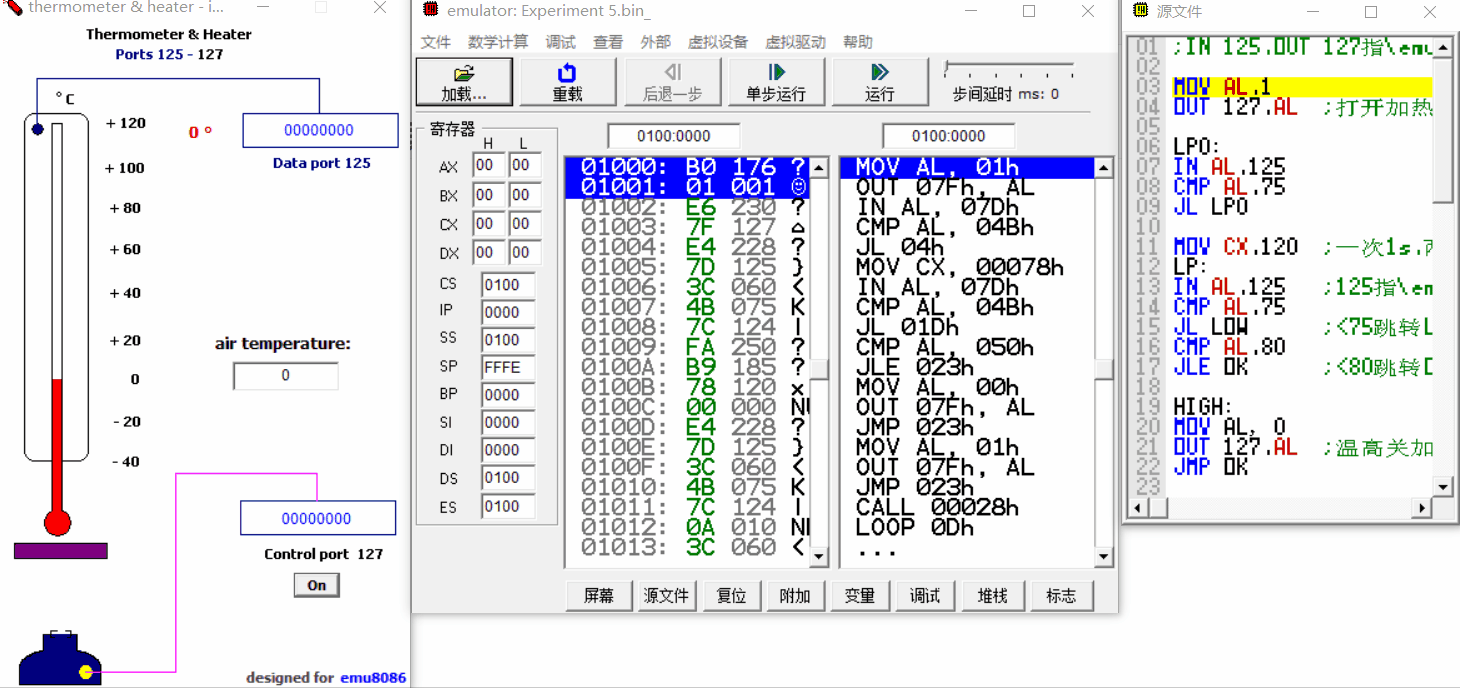Click the source window right scroll arrow

pos(1422,507)
